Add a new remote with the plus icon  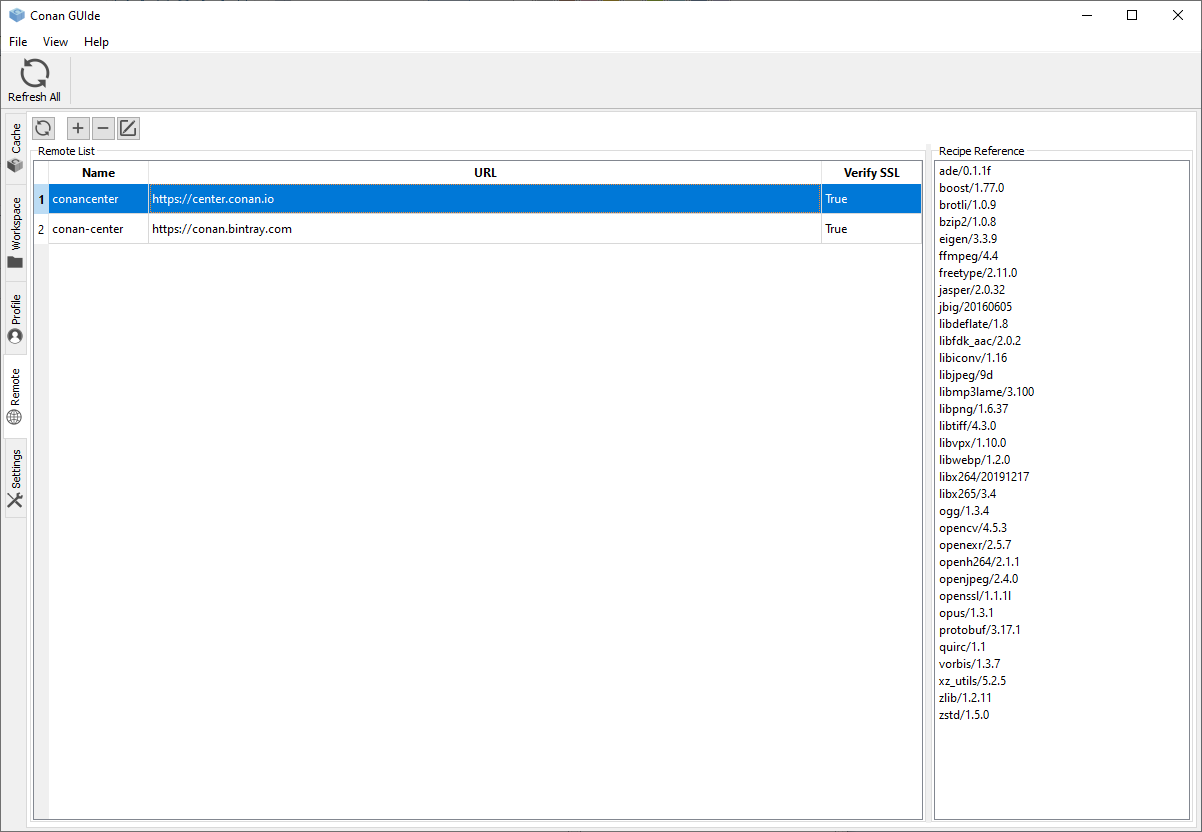coord(78,128)
